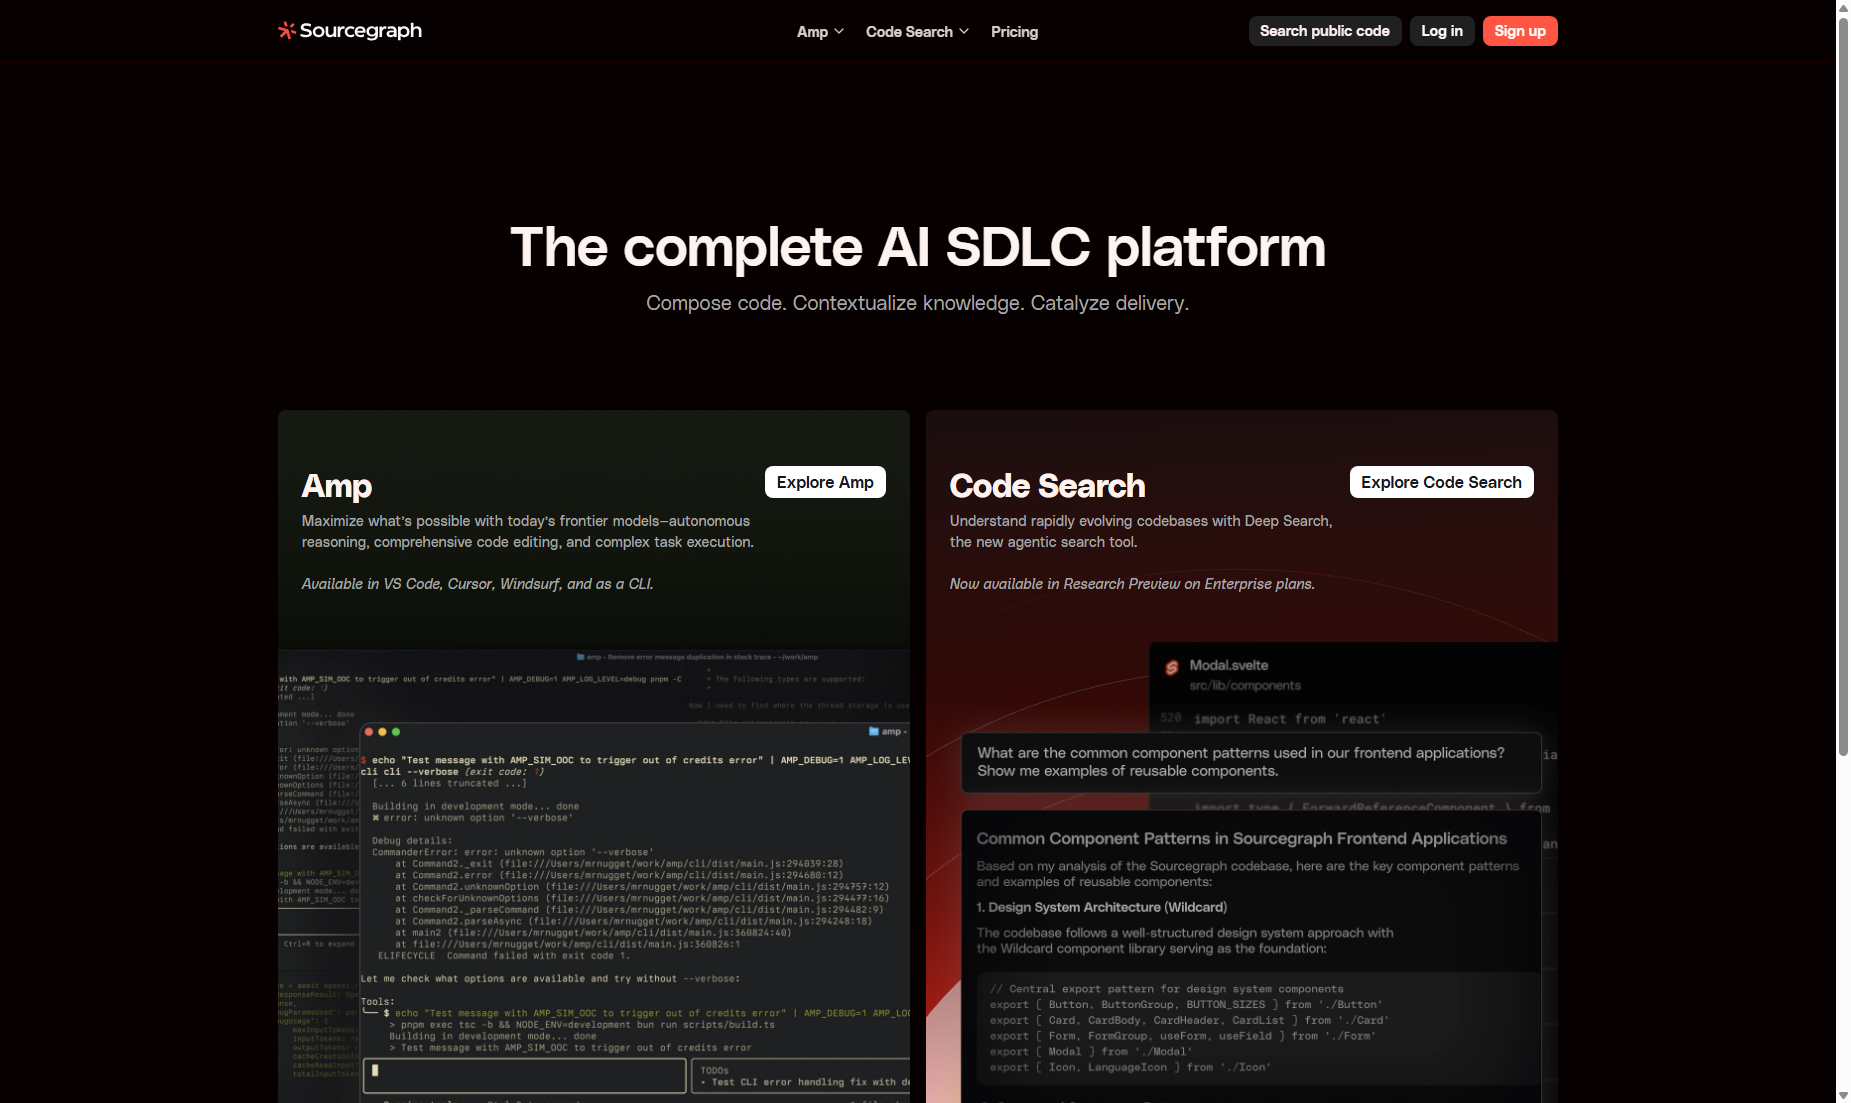Click "The complete AI SDLC platform" headline

coord(918,247)
